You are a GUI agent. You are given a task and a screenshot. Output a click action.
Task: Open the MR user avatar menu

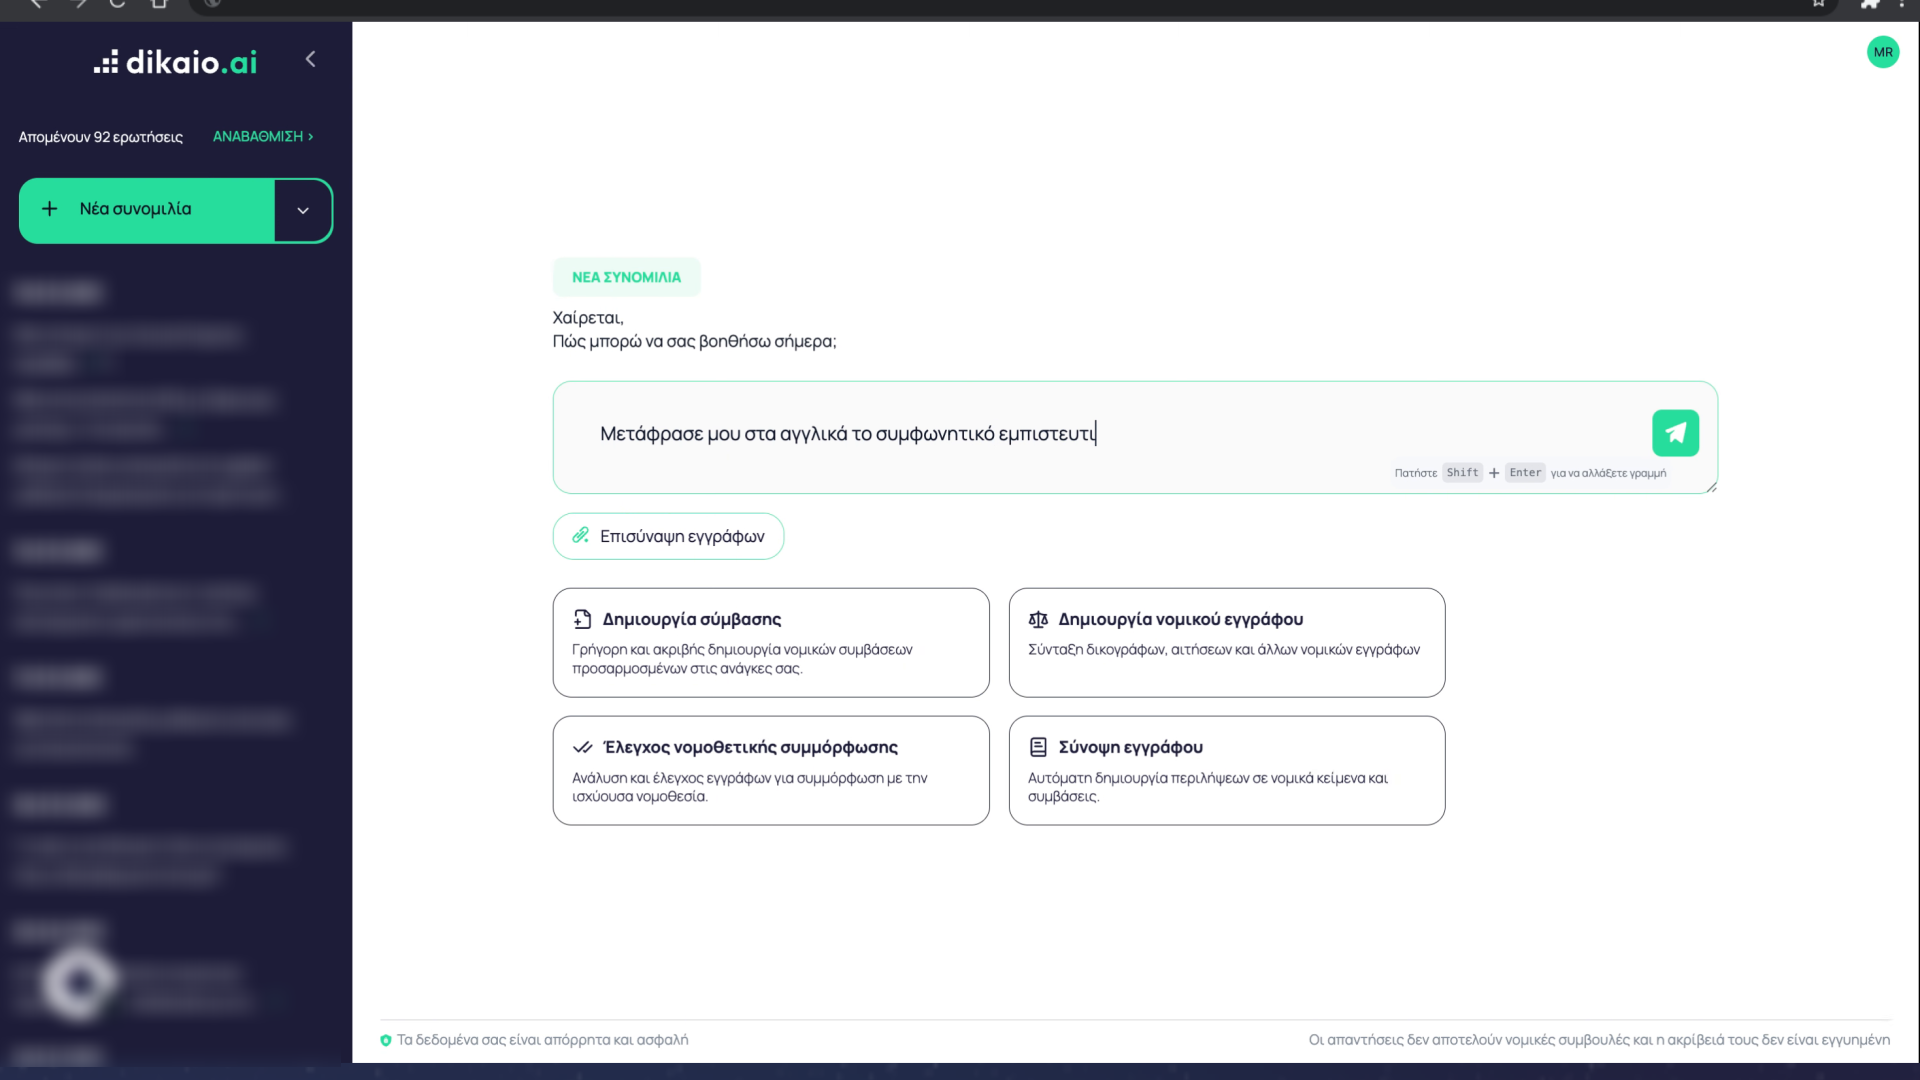point(1882,52)
